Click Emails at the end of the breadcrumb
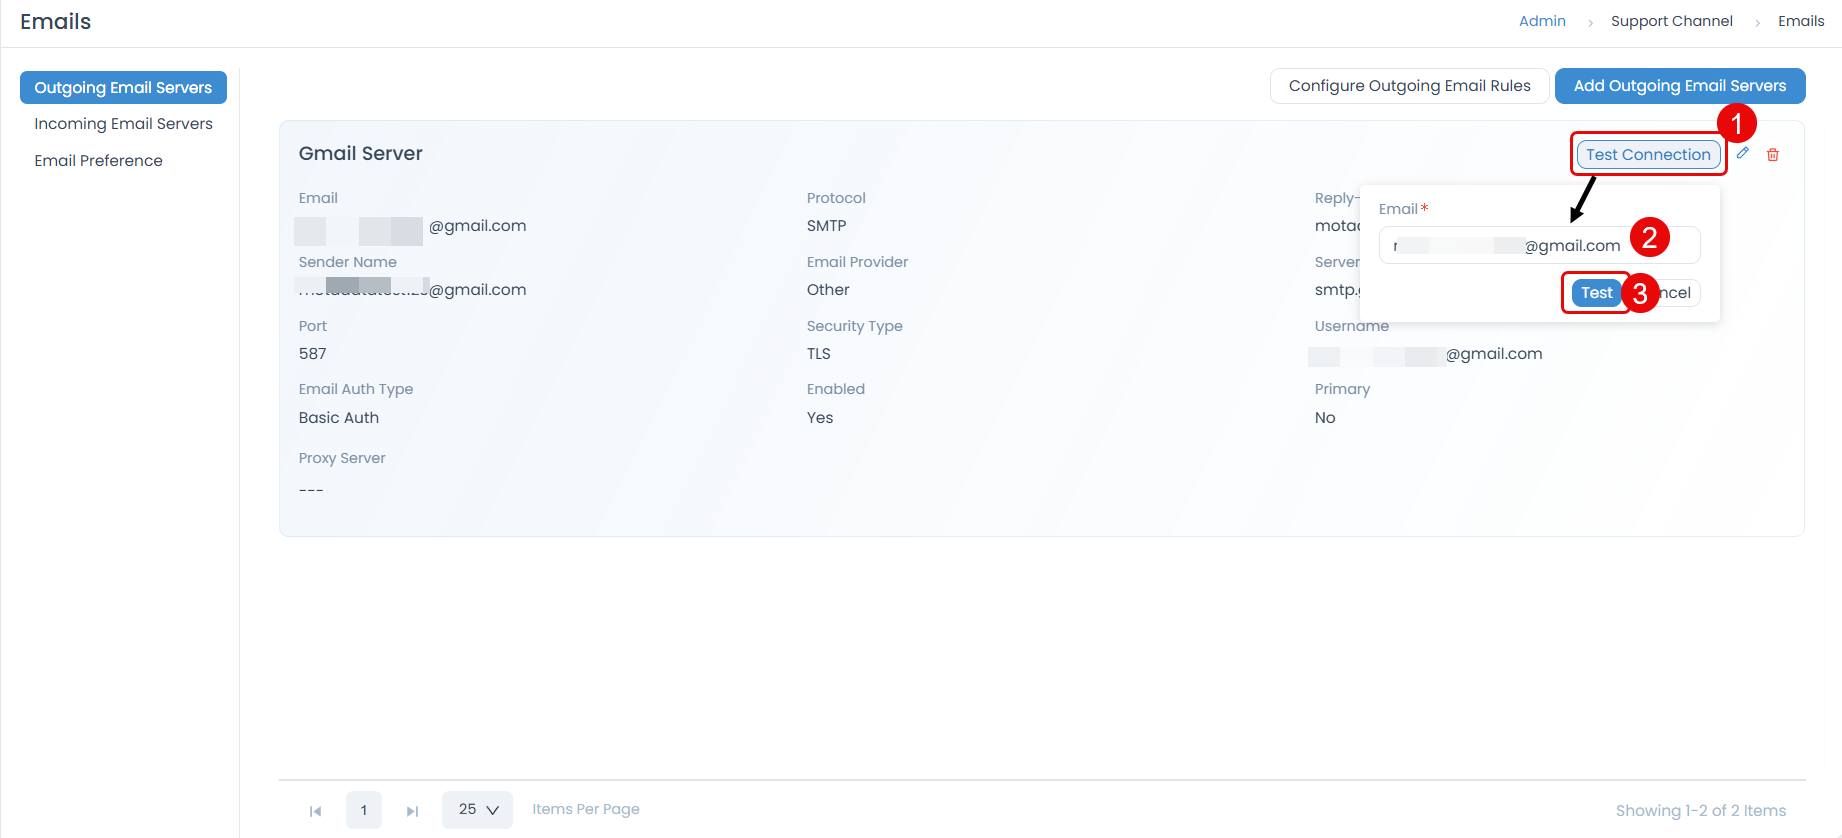Screen dimensions: 1842x838 1801,21
